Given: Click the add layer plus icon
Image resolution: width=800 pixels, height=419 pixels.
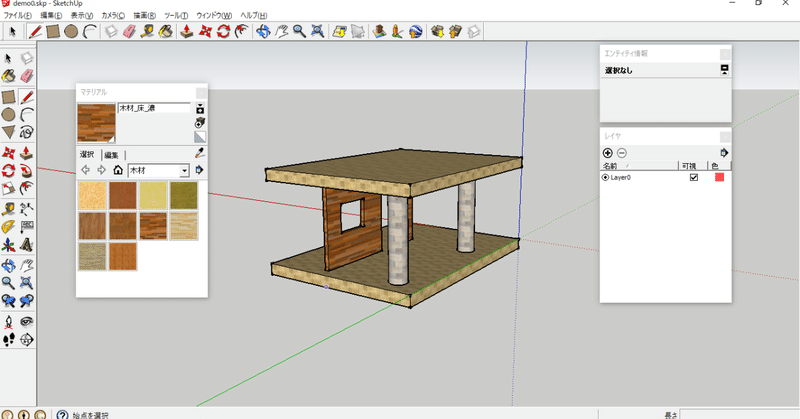Looking at the screenshot, I should 607,153.
